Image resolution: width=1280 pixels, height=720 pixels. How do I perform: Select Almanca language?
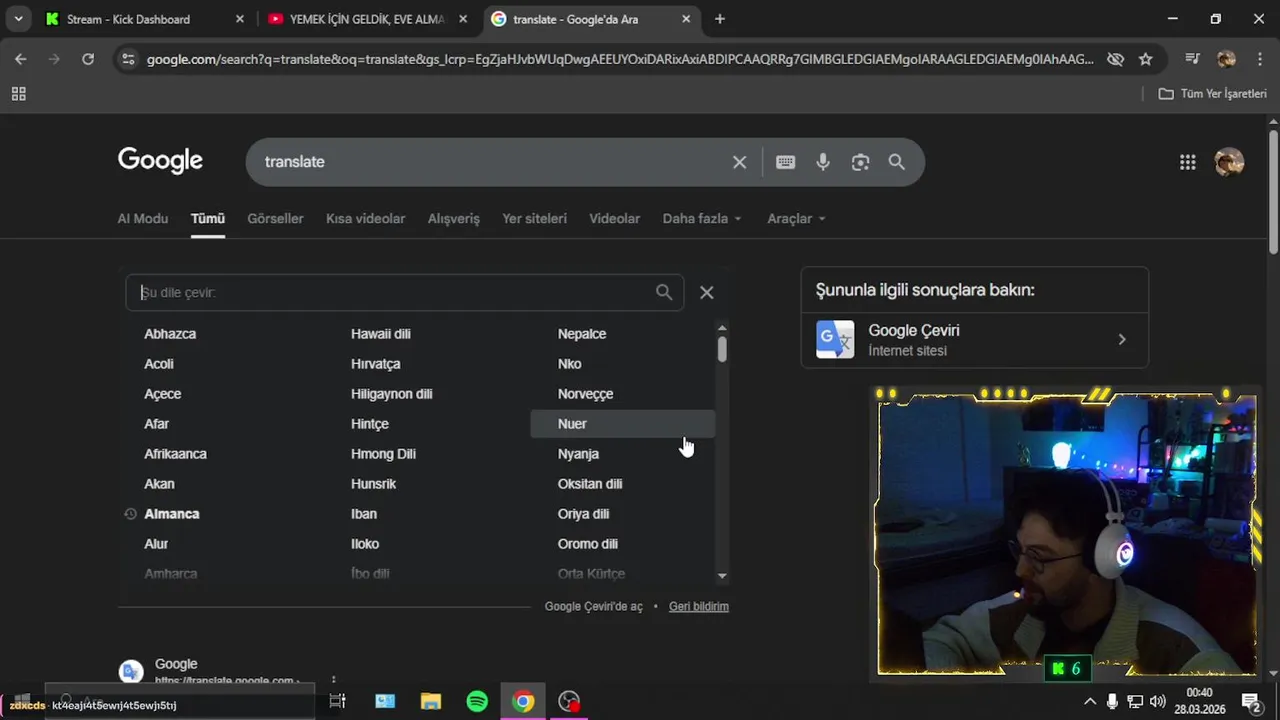tap(172, 514)
